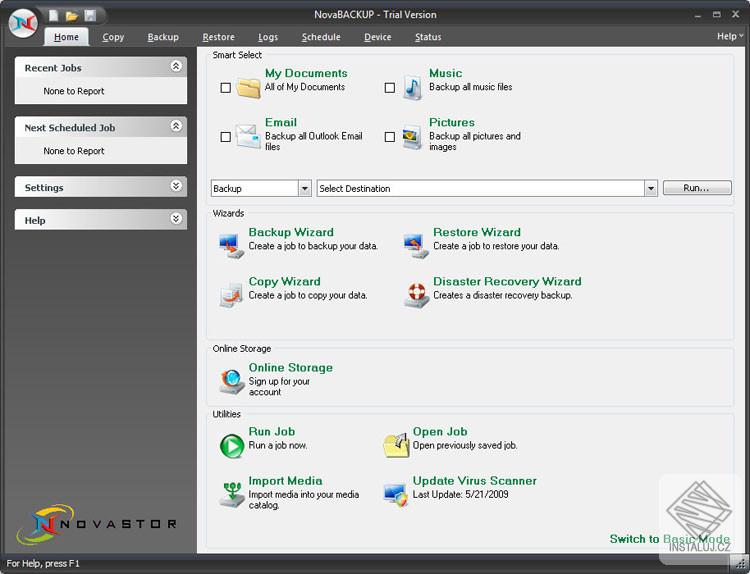This screenshot has width=750, height=574.
Task: Switch to the Device tab
Action: 377,37
